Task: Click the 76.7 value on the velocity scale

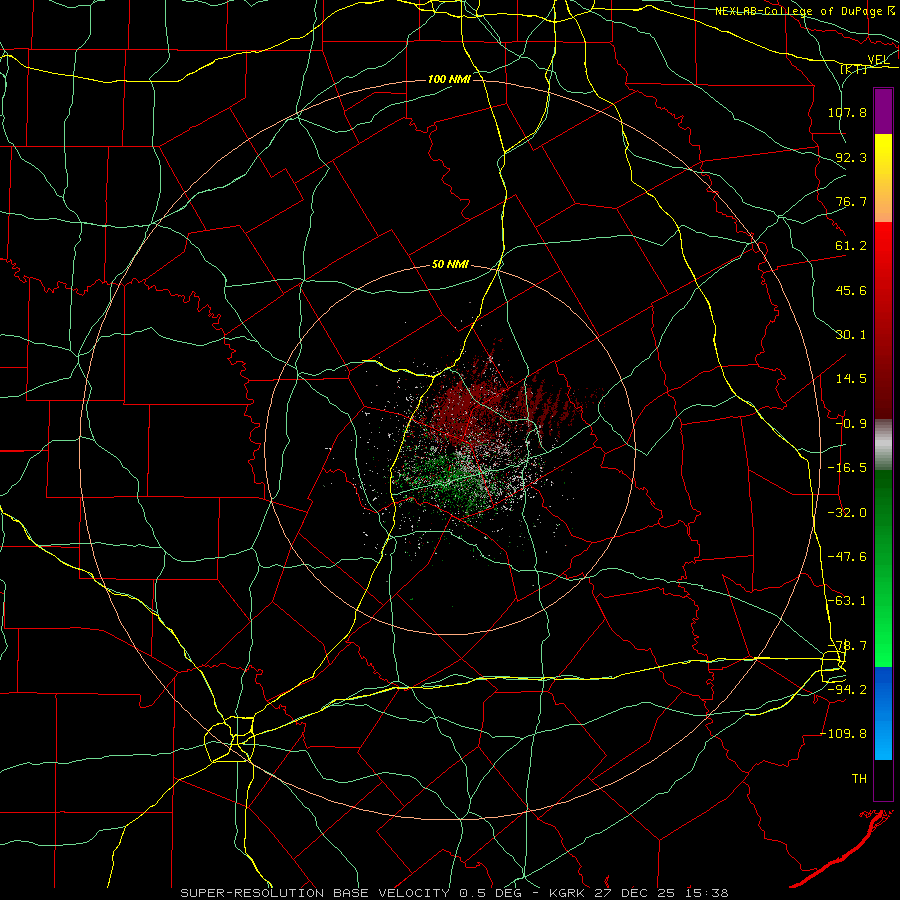Action: pyautogui.click(x=851, y=201)
